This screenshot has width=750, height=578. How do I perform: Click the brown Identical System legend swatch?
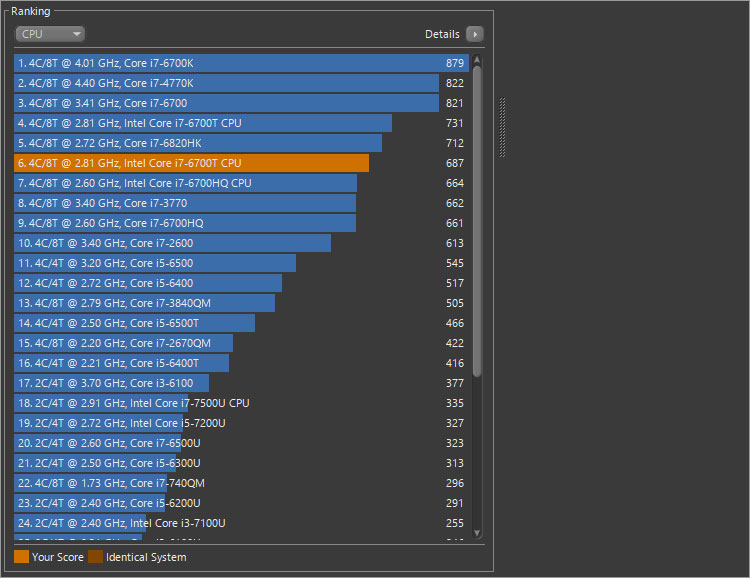tap(95, 557)
